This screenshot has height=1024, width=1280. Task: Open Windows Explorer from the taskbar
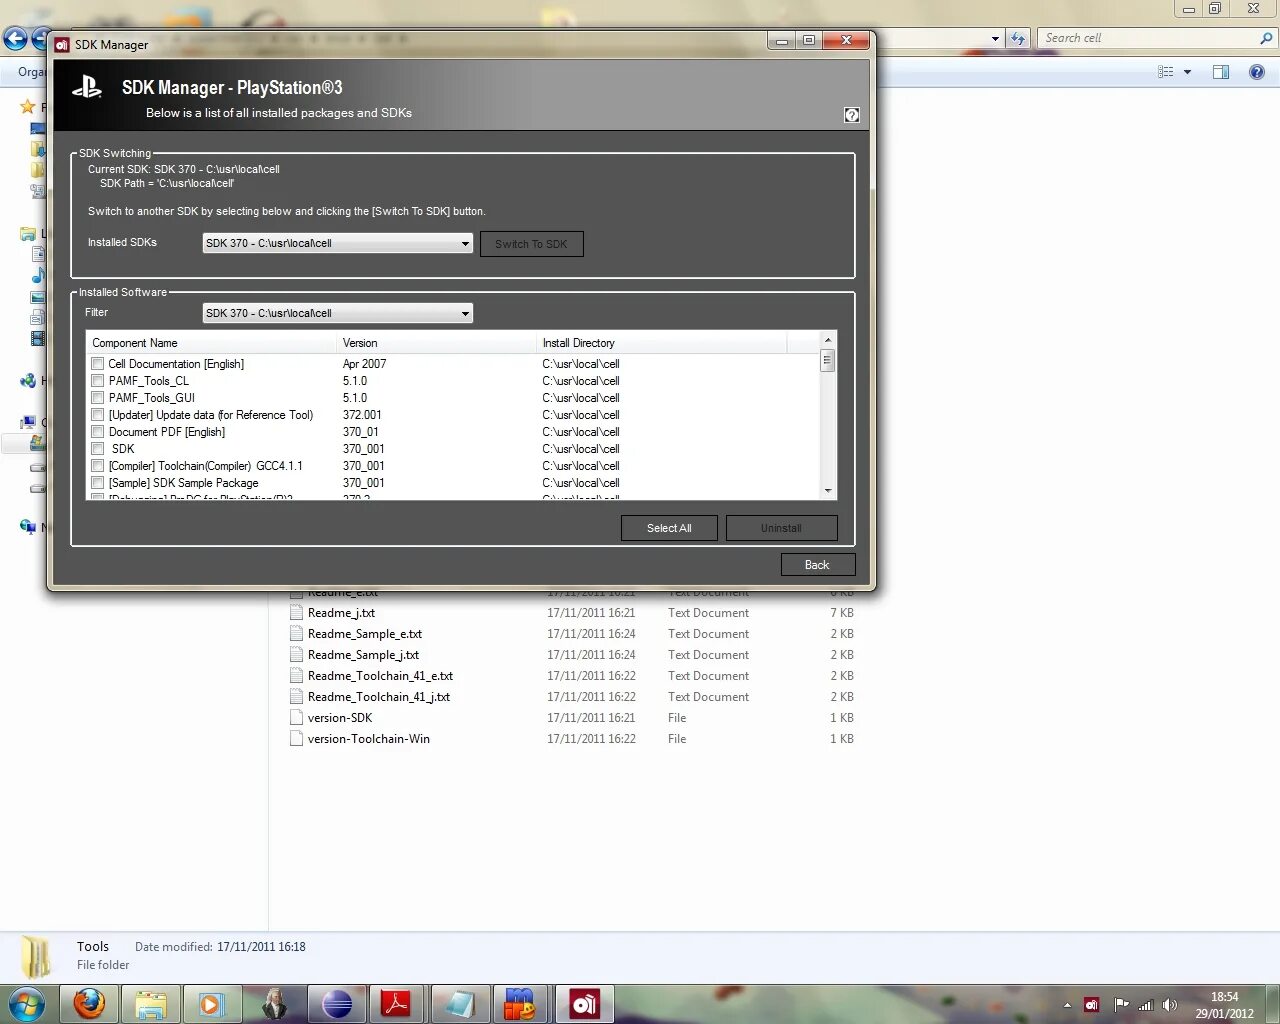(151, 1003)
